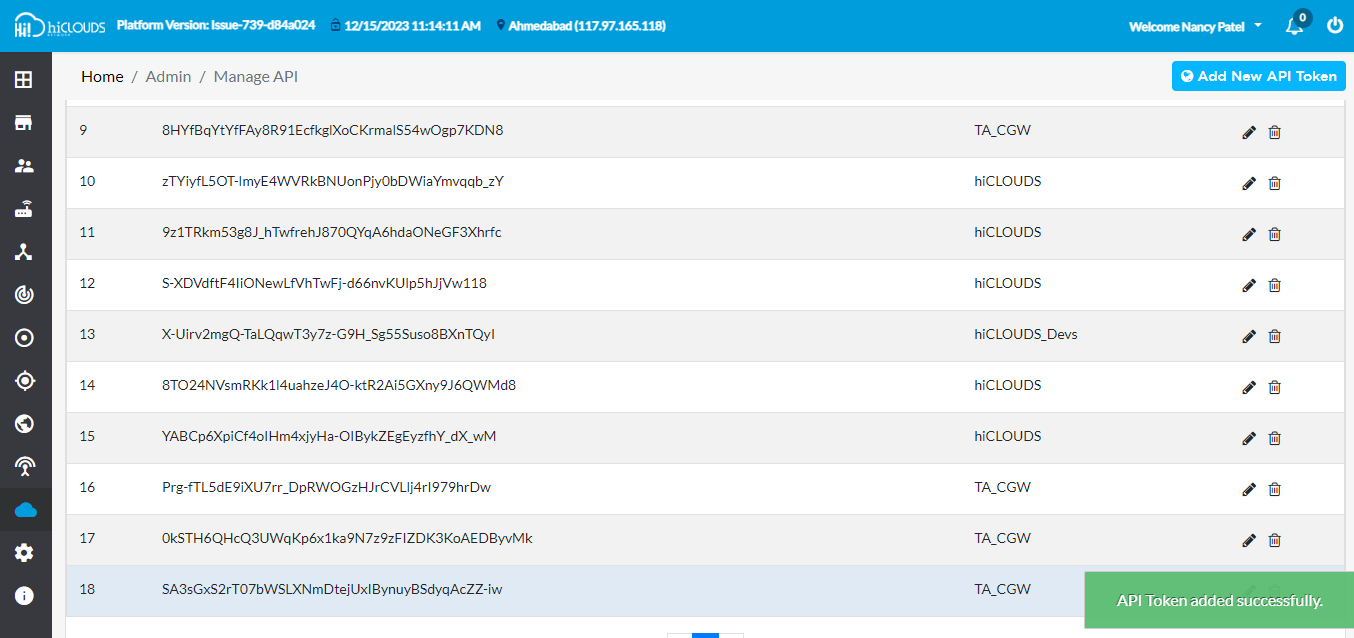The width and height of the screenshot is (1354, 638).
Task: Select token starting with zTYiyfL5OT
Action: tap(332, 181)
